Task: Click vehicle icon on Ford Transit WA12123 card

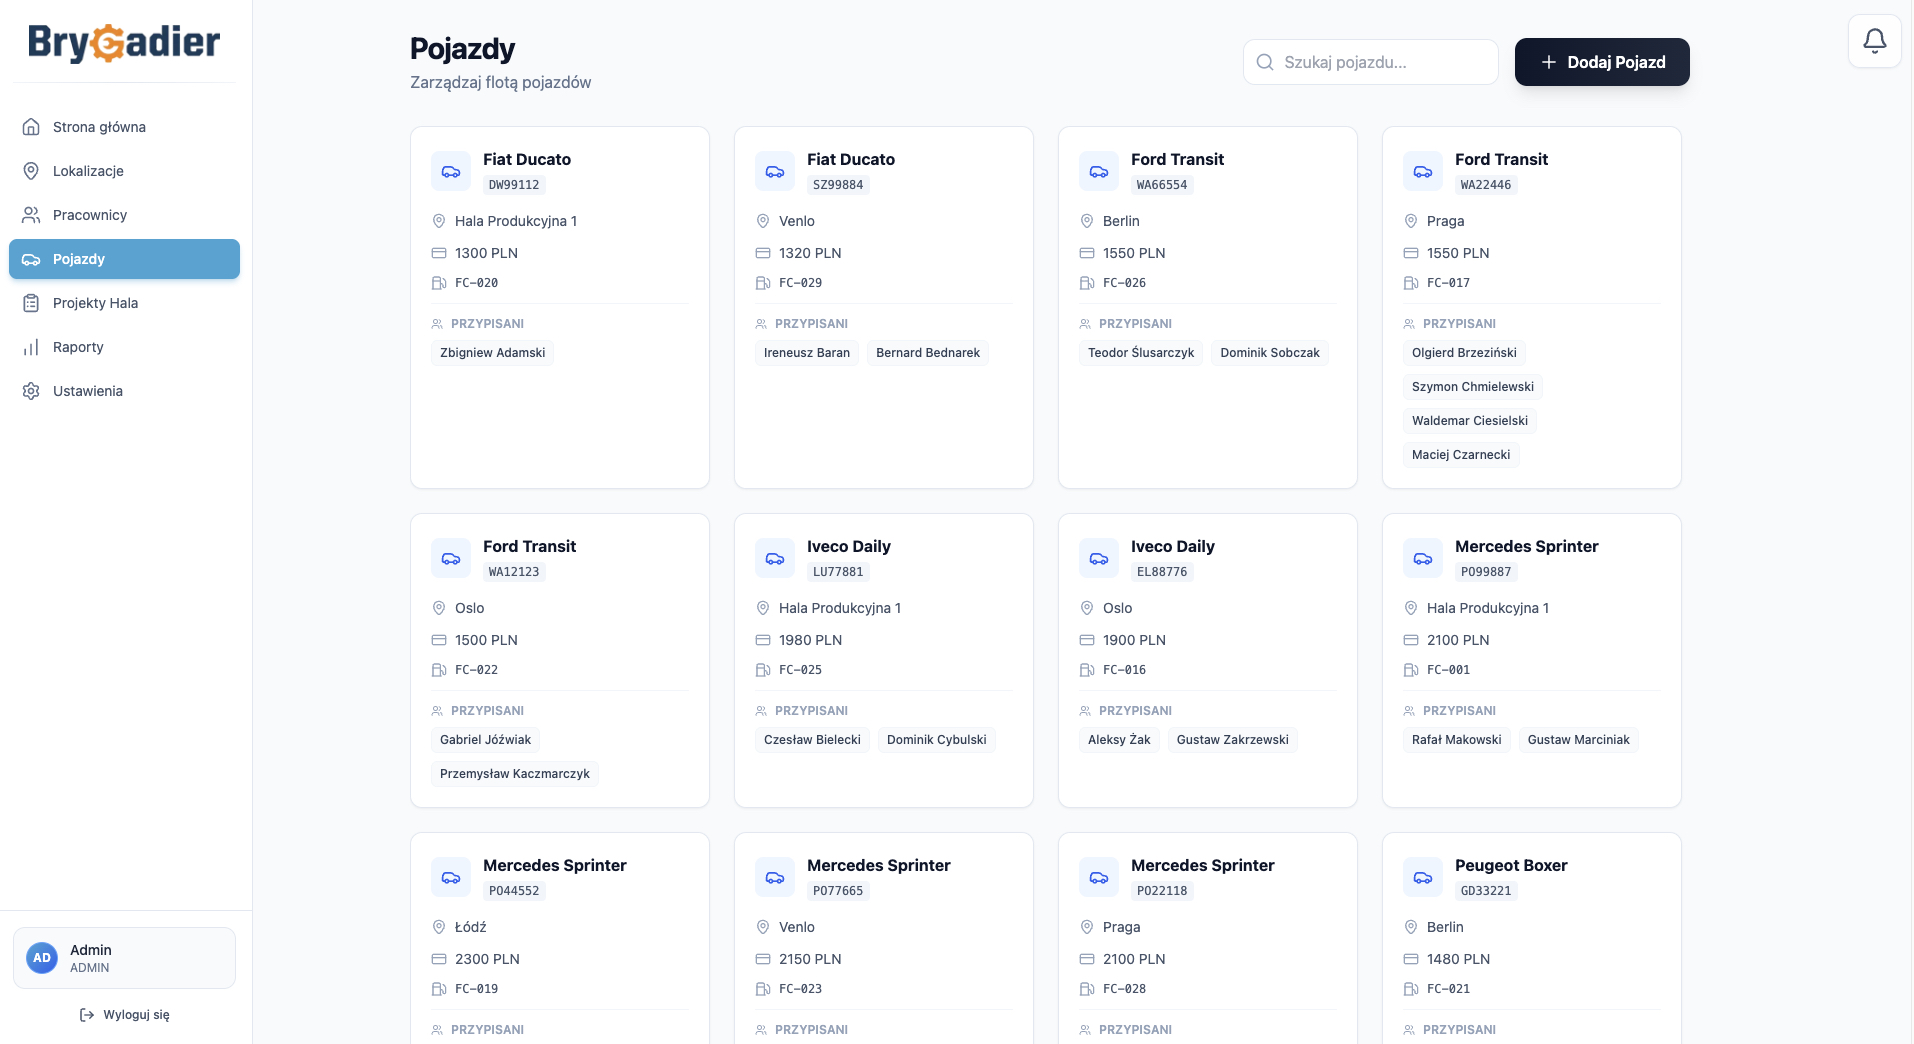Action: 451,558
